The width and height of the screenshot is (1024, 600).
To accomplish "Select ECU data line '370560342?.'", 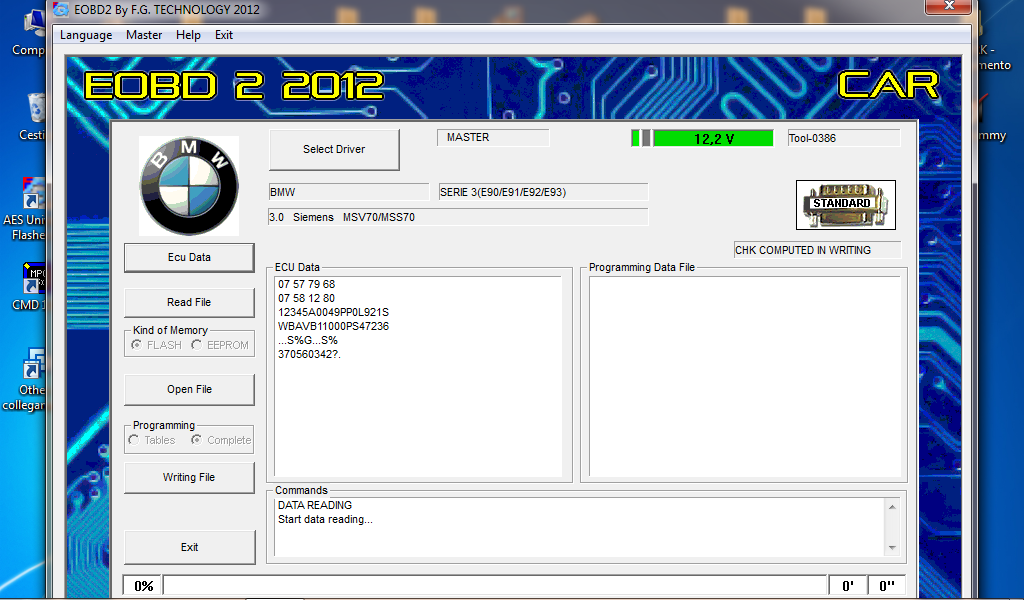I will coord(310,355).
